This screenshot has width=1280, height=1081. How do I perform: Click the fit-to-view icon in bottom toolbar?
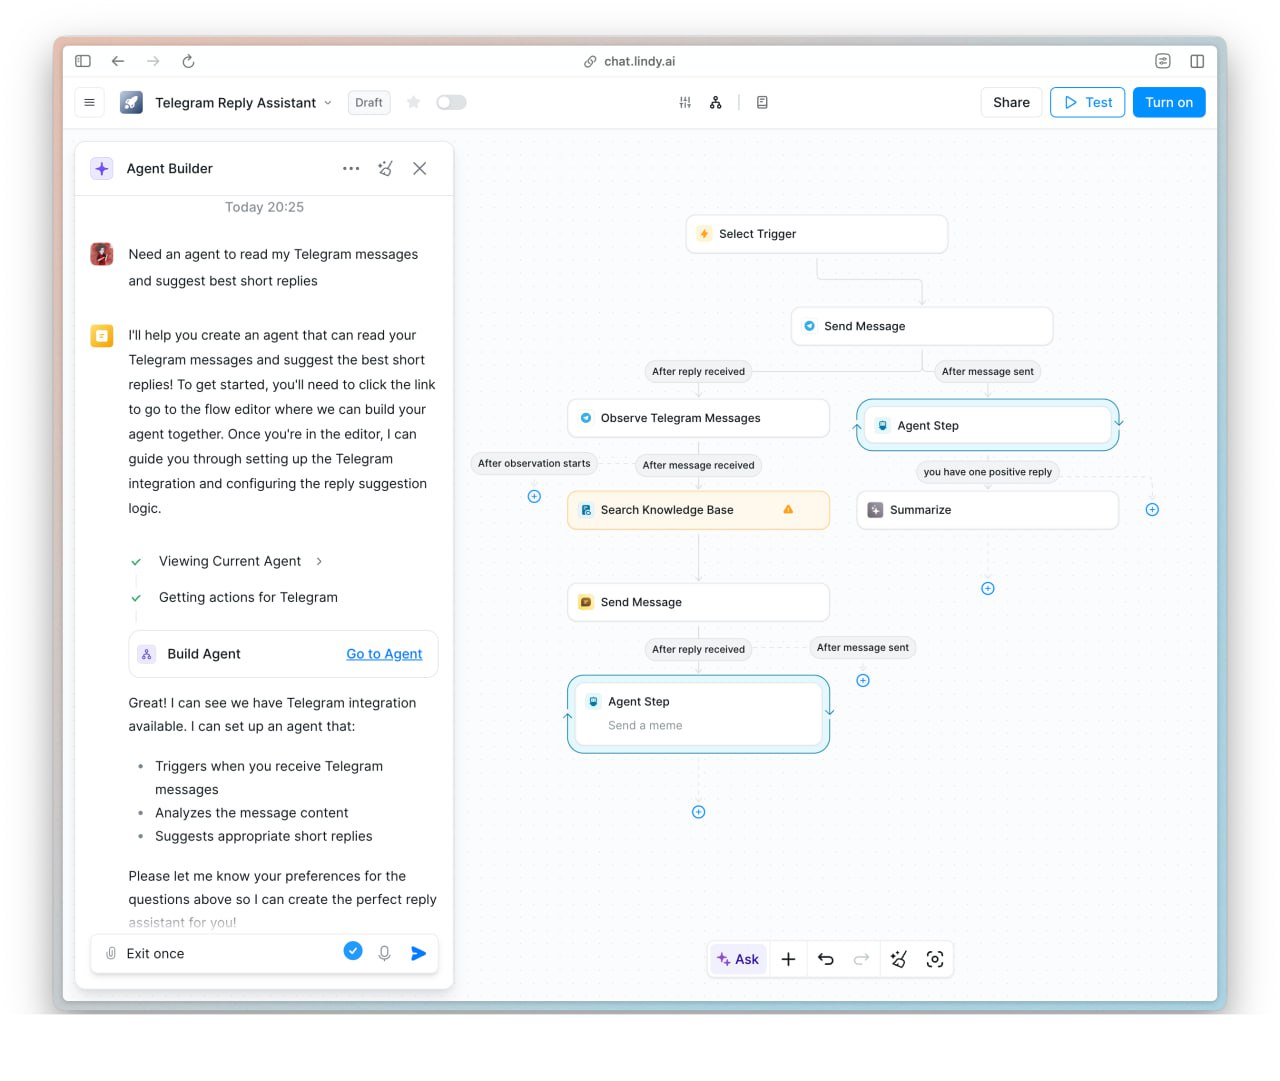pos(935,959)
